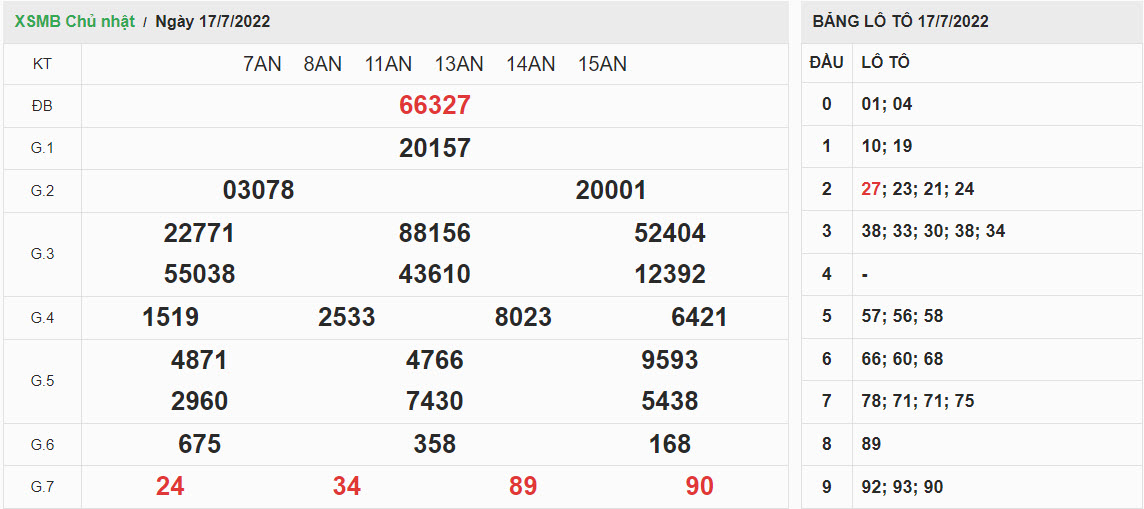
Task: Select G.3 number 88156
Action: [x=434, y=233]
